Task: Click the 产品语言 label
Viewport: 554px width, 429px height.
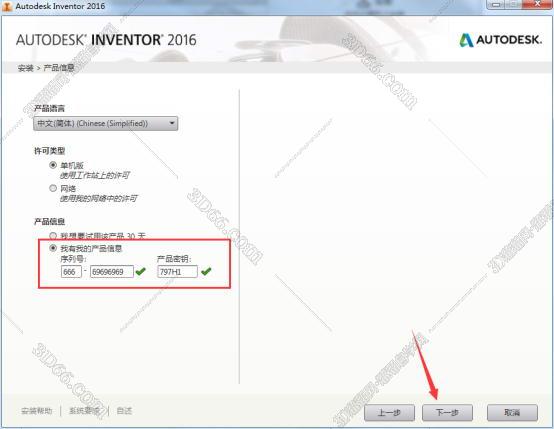Action: pos(49,108)
